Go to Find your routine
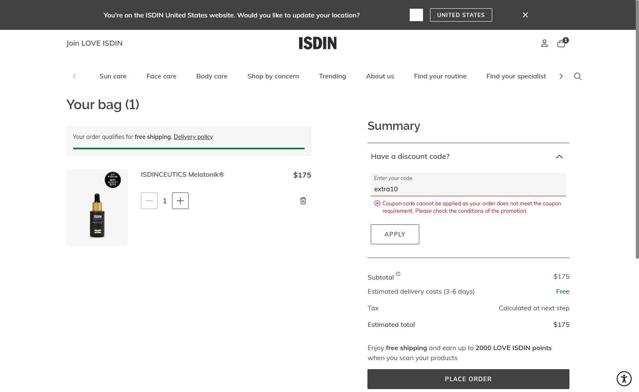Image resolution: width=639 pixels, height=392 pixels. coord(440,76)
